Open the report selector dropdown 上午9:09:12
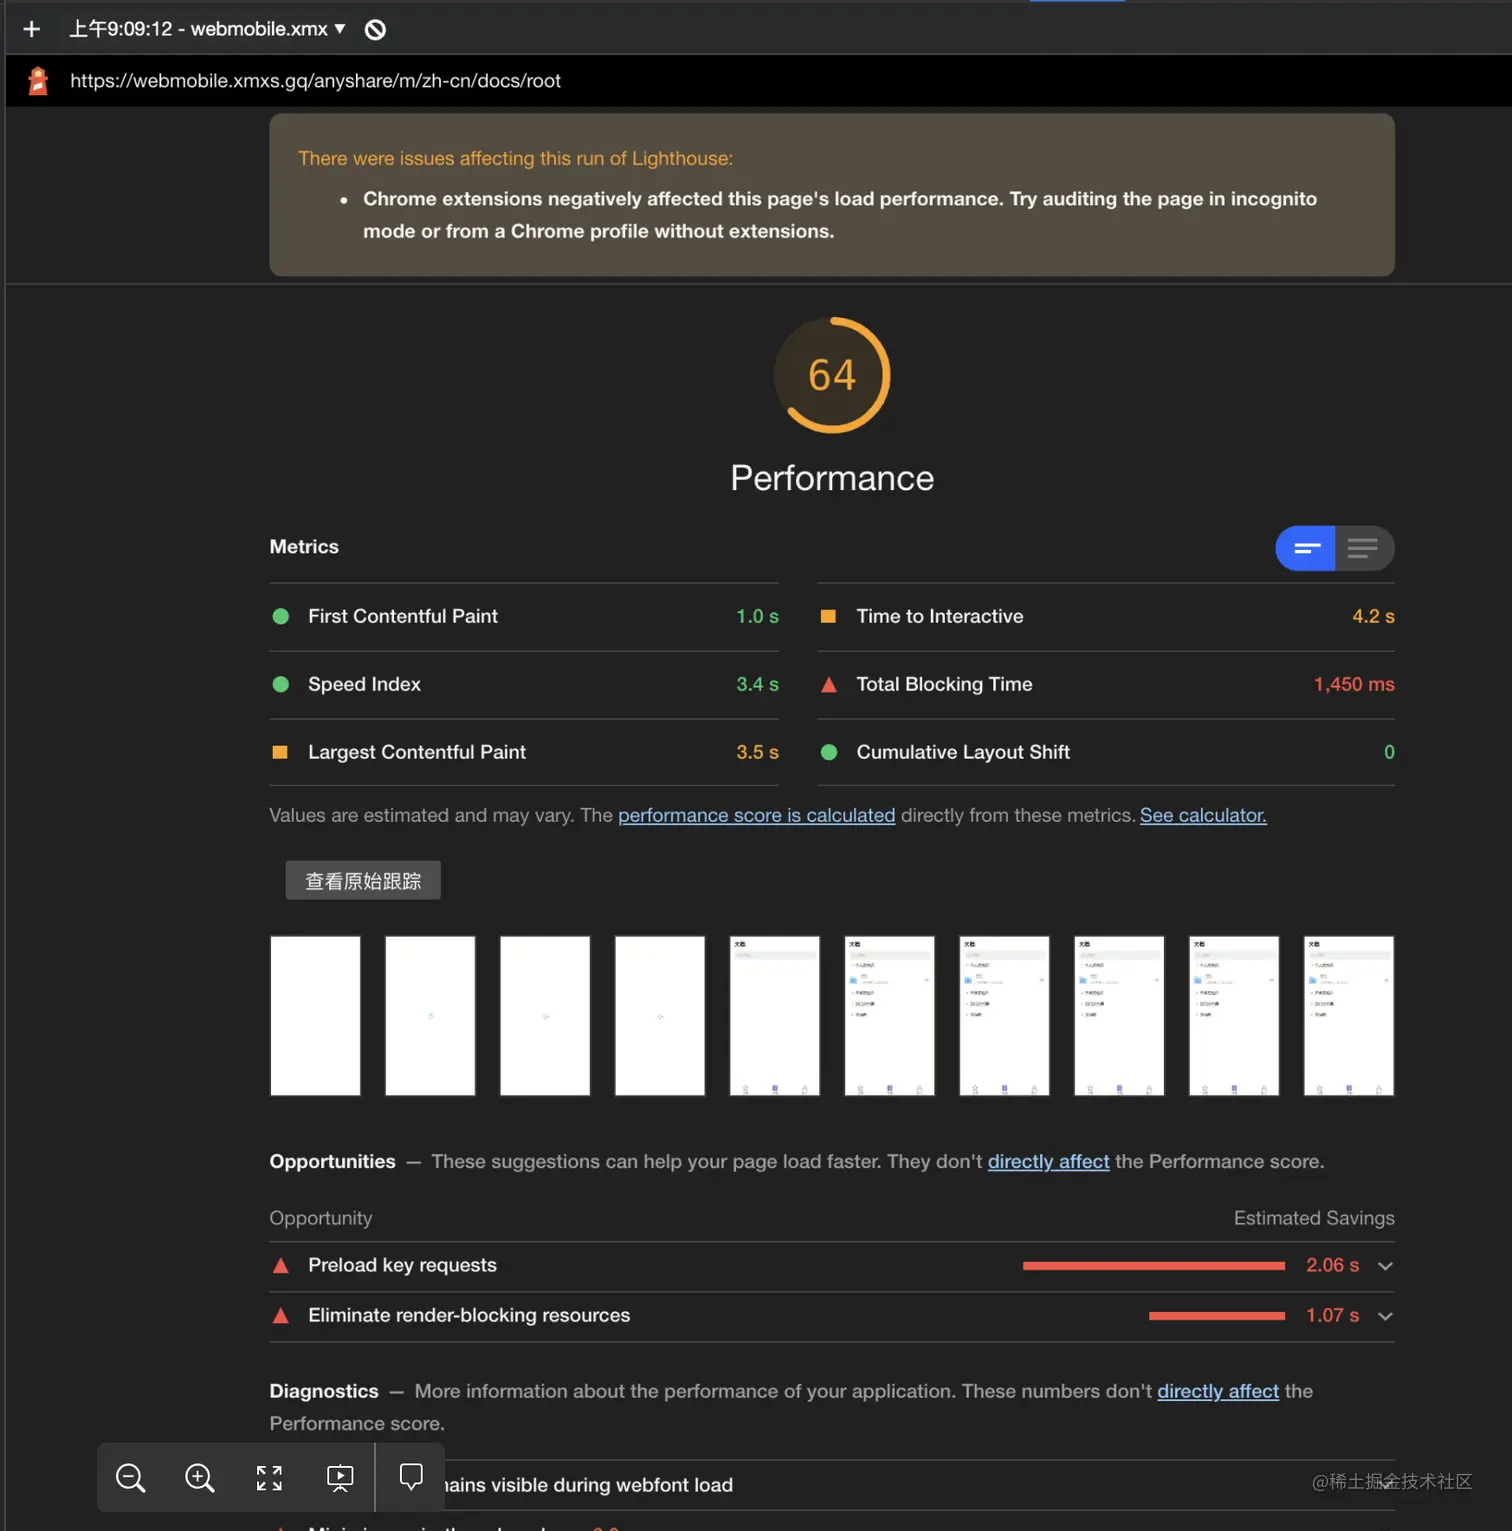Viewport: 1512px width, 1531px height. 207,29
